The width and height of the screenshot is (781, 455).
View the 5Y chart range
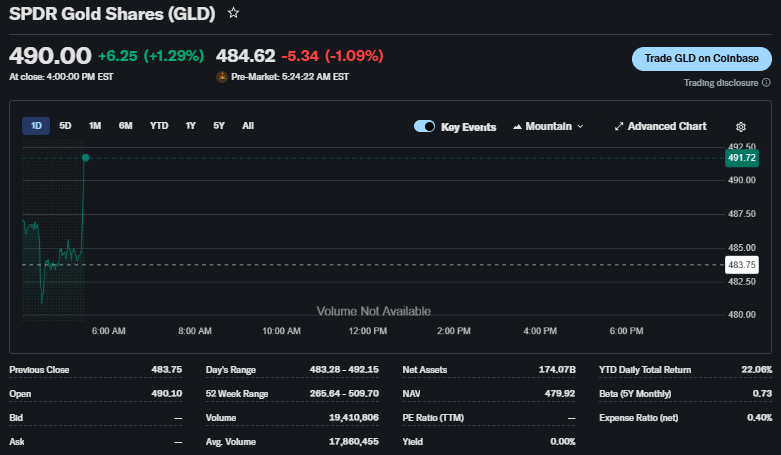(x=218, y=126)
